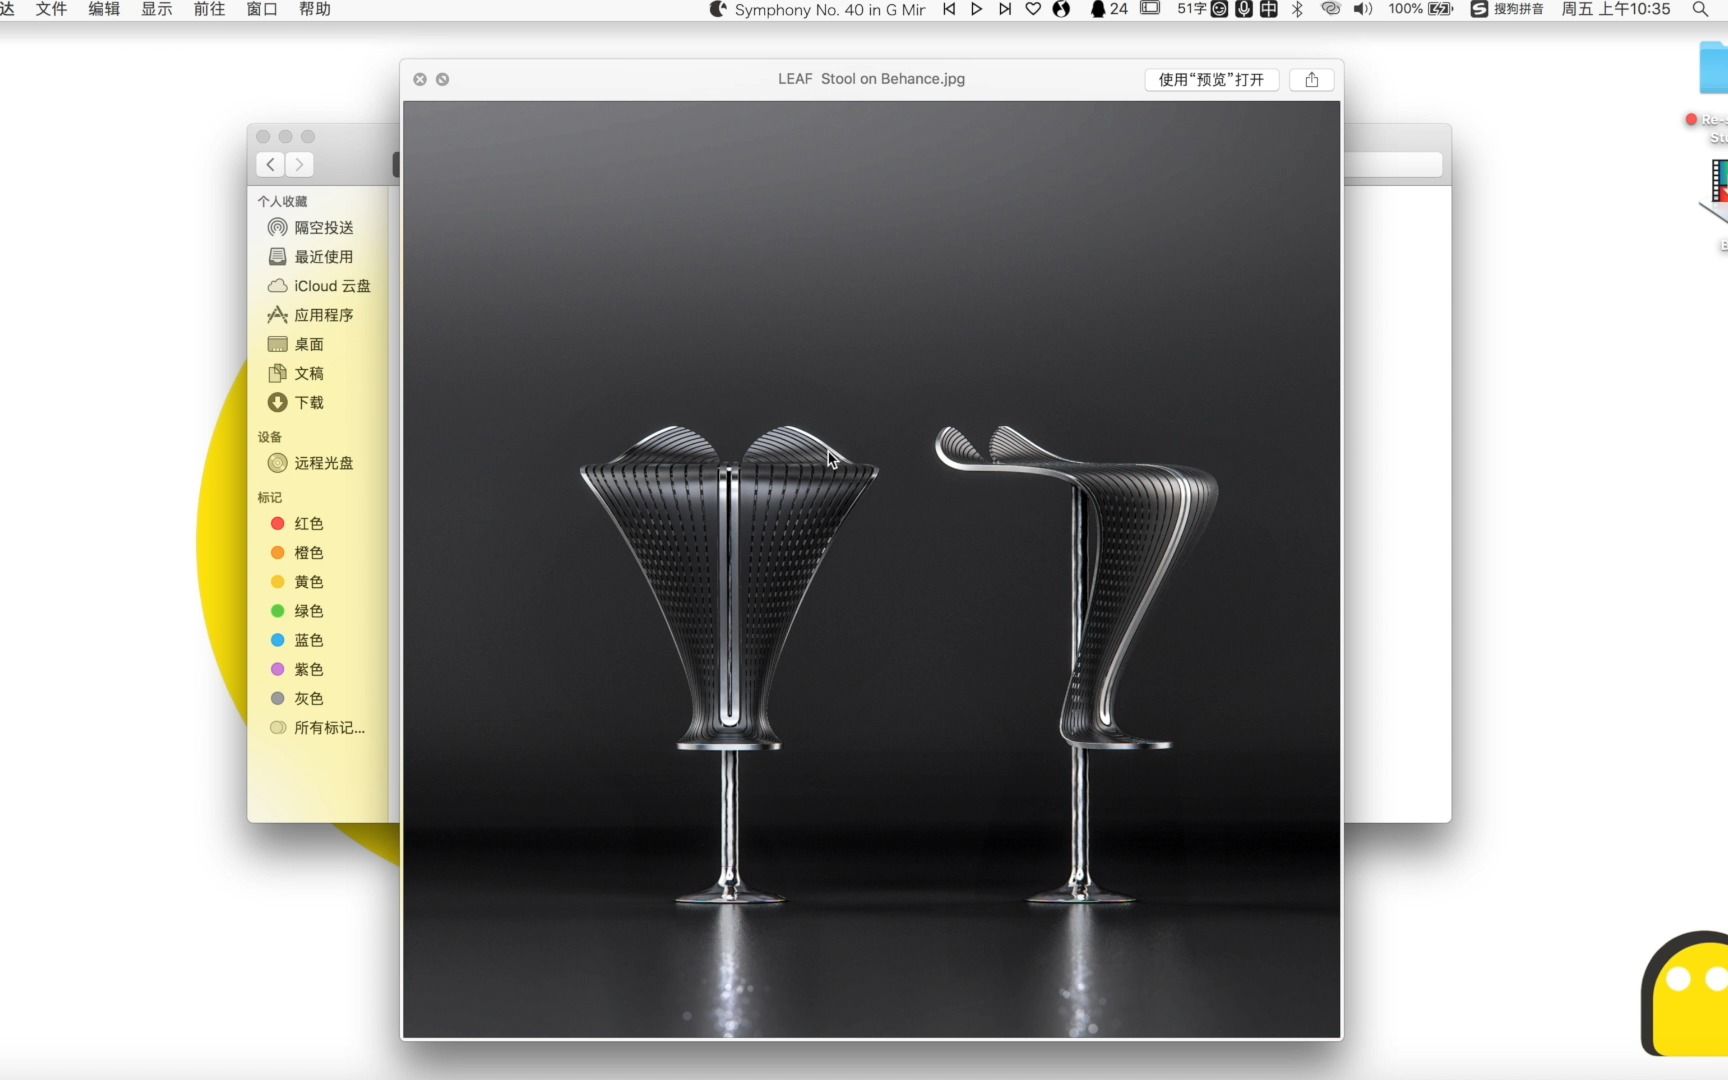1728x1080 pixels.
Task: Check battery status 100%
Action: (1420, 9)
